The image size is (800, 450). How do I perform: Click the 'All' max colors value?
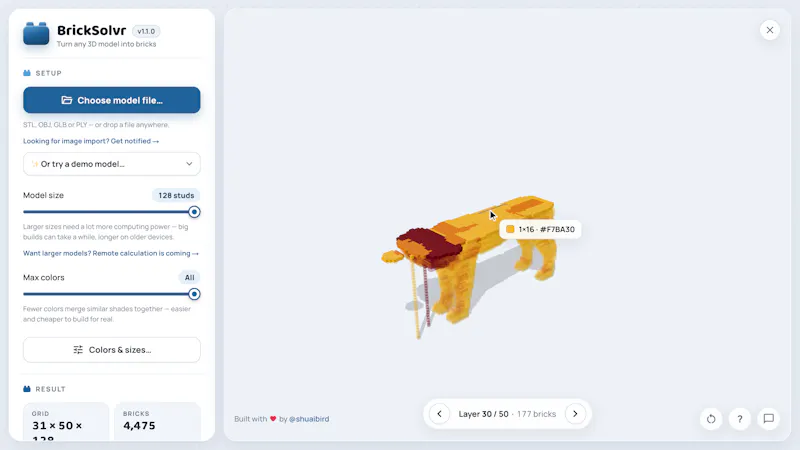pyautogui.click(x=189, y=278)
